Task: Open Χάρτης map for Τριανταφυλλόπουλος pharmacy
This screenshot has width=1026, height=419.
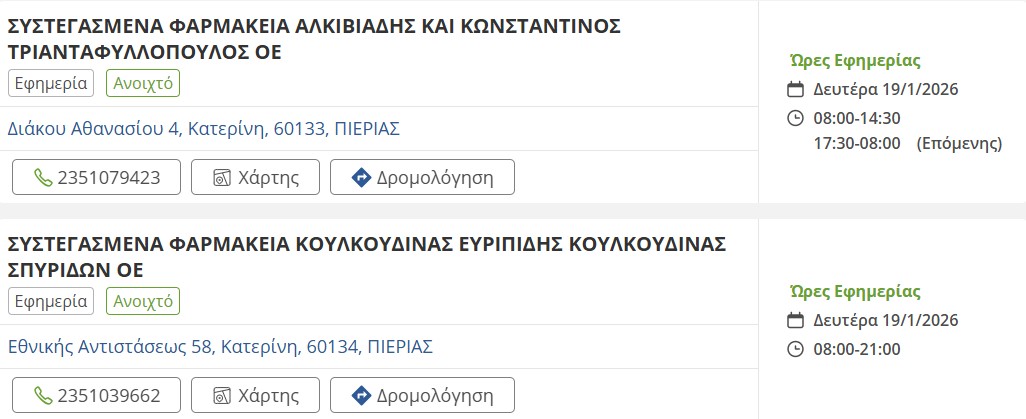Action: pyautogui.click(x=255, y=178)
